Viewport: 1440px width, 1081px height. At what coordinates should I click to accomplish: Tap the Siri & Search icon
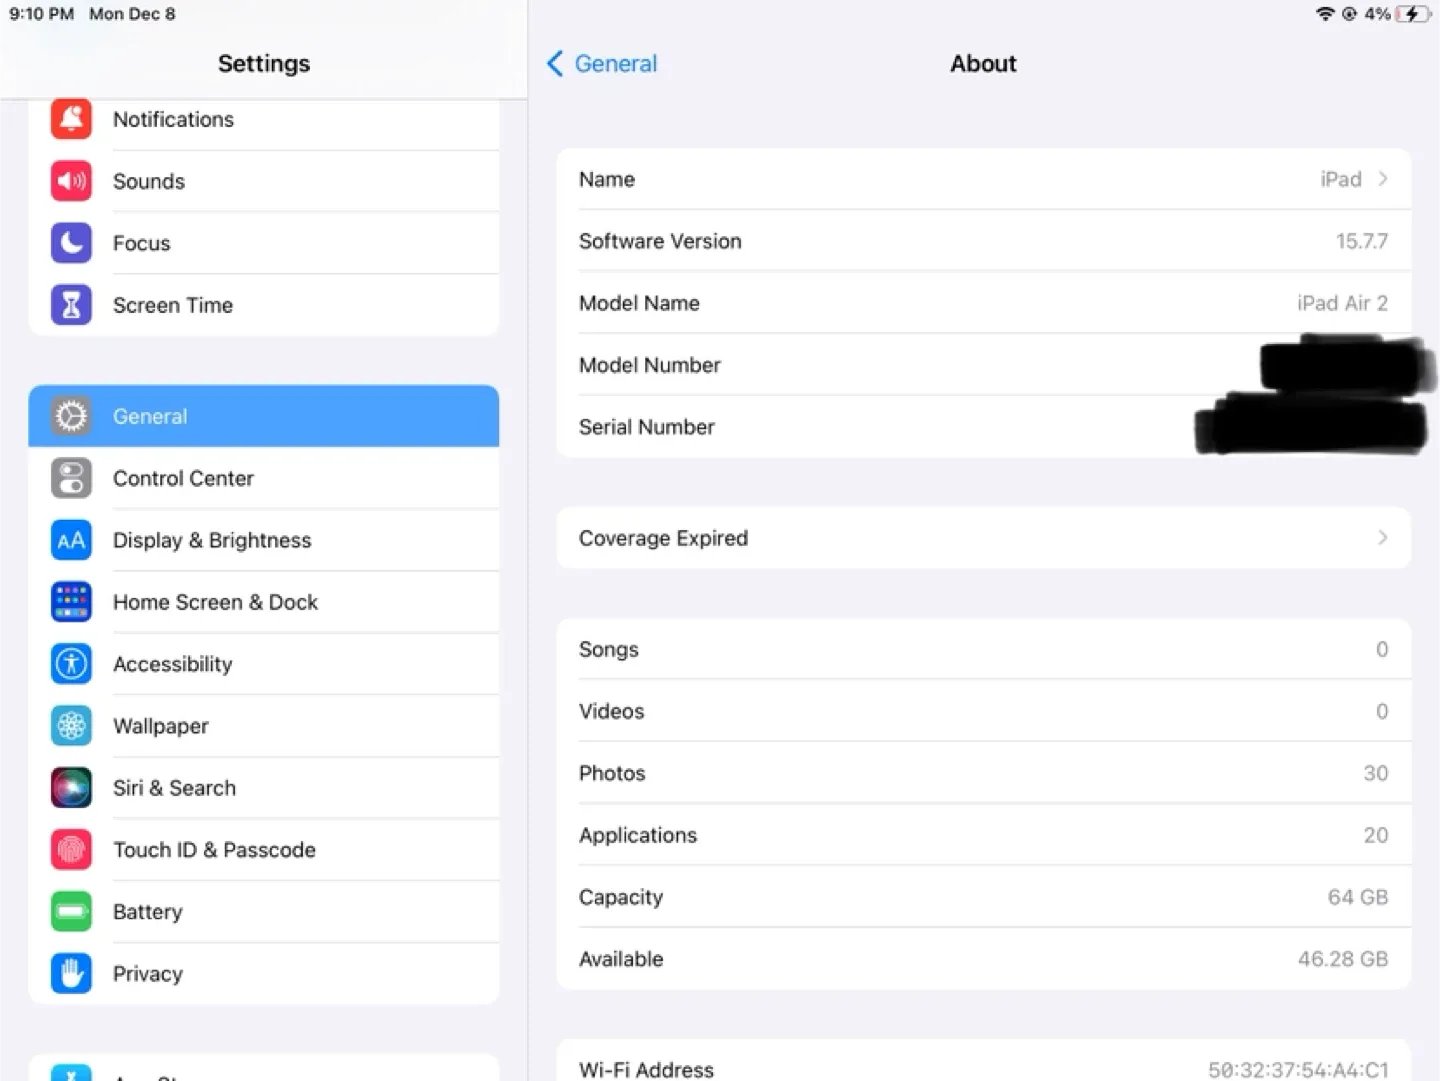70,788
